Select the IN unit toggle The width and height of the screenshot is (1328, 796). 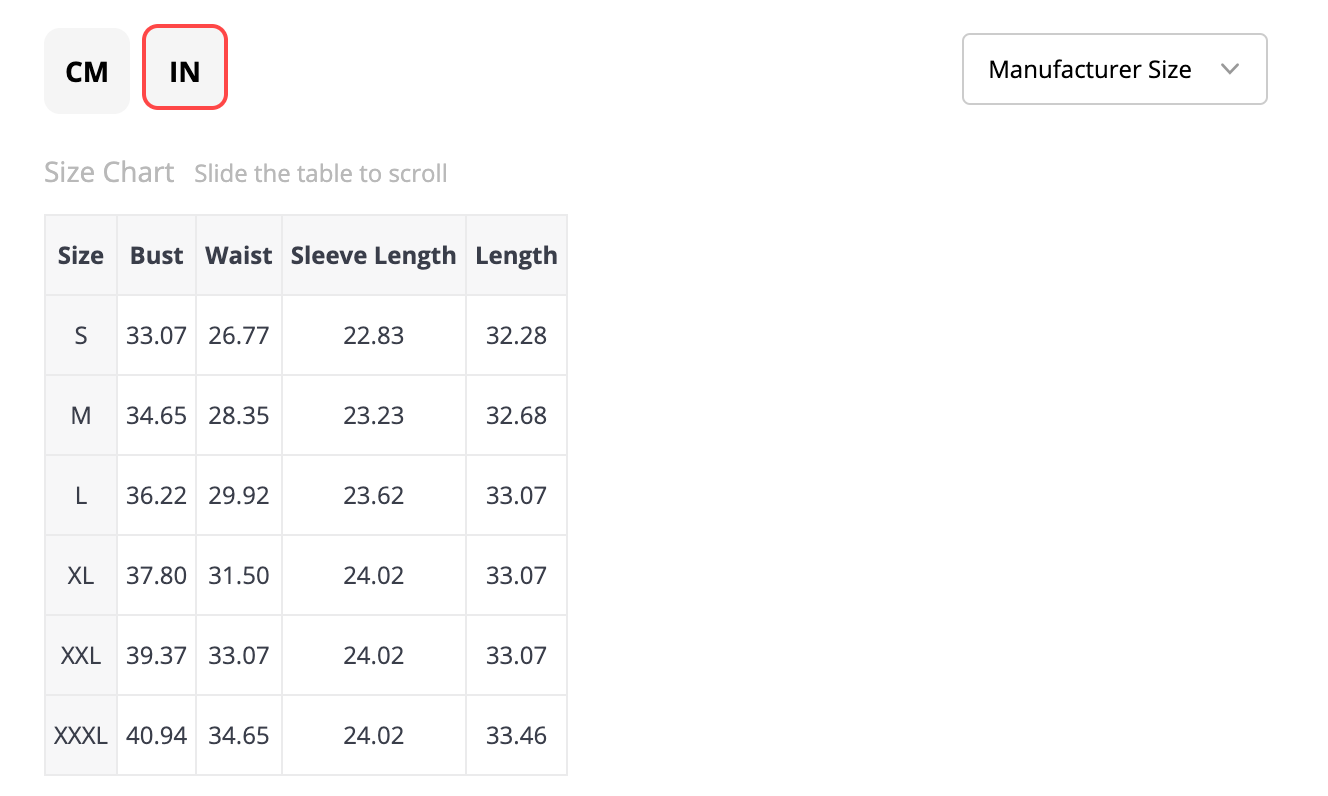click(x=185, y=68)
